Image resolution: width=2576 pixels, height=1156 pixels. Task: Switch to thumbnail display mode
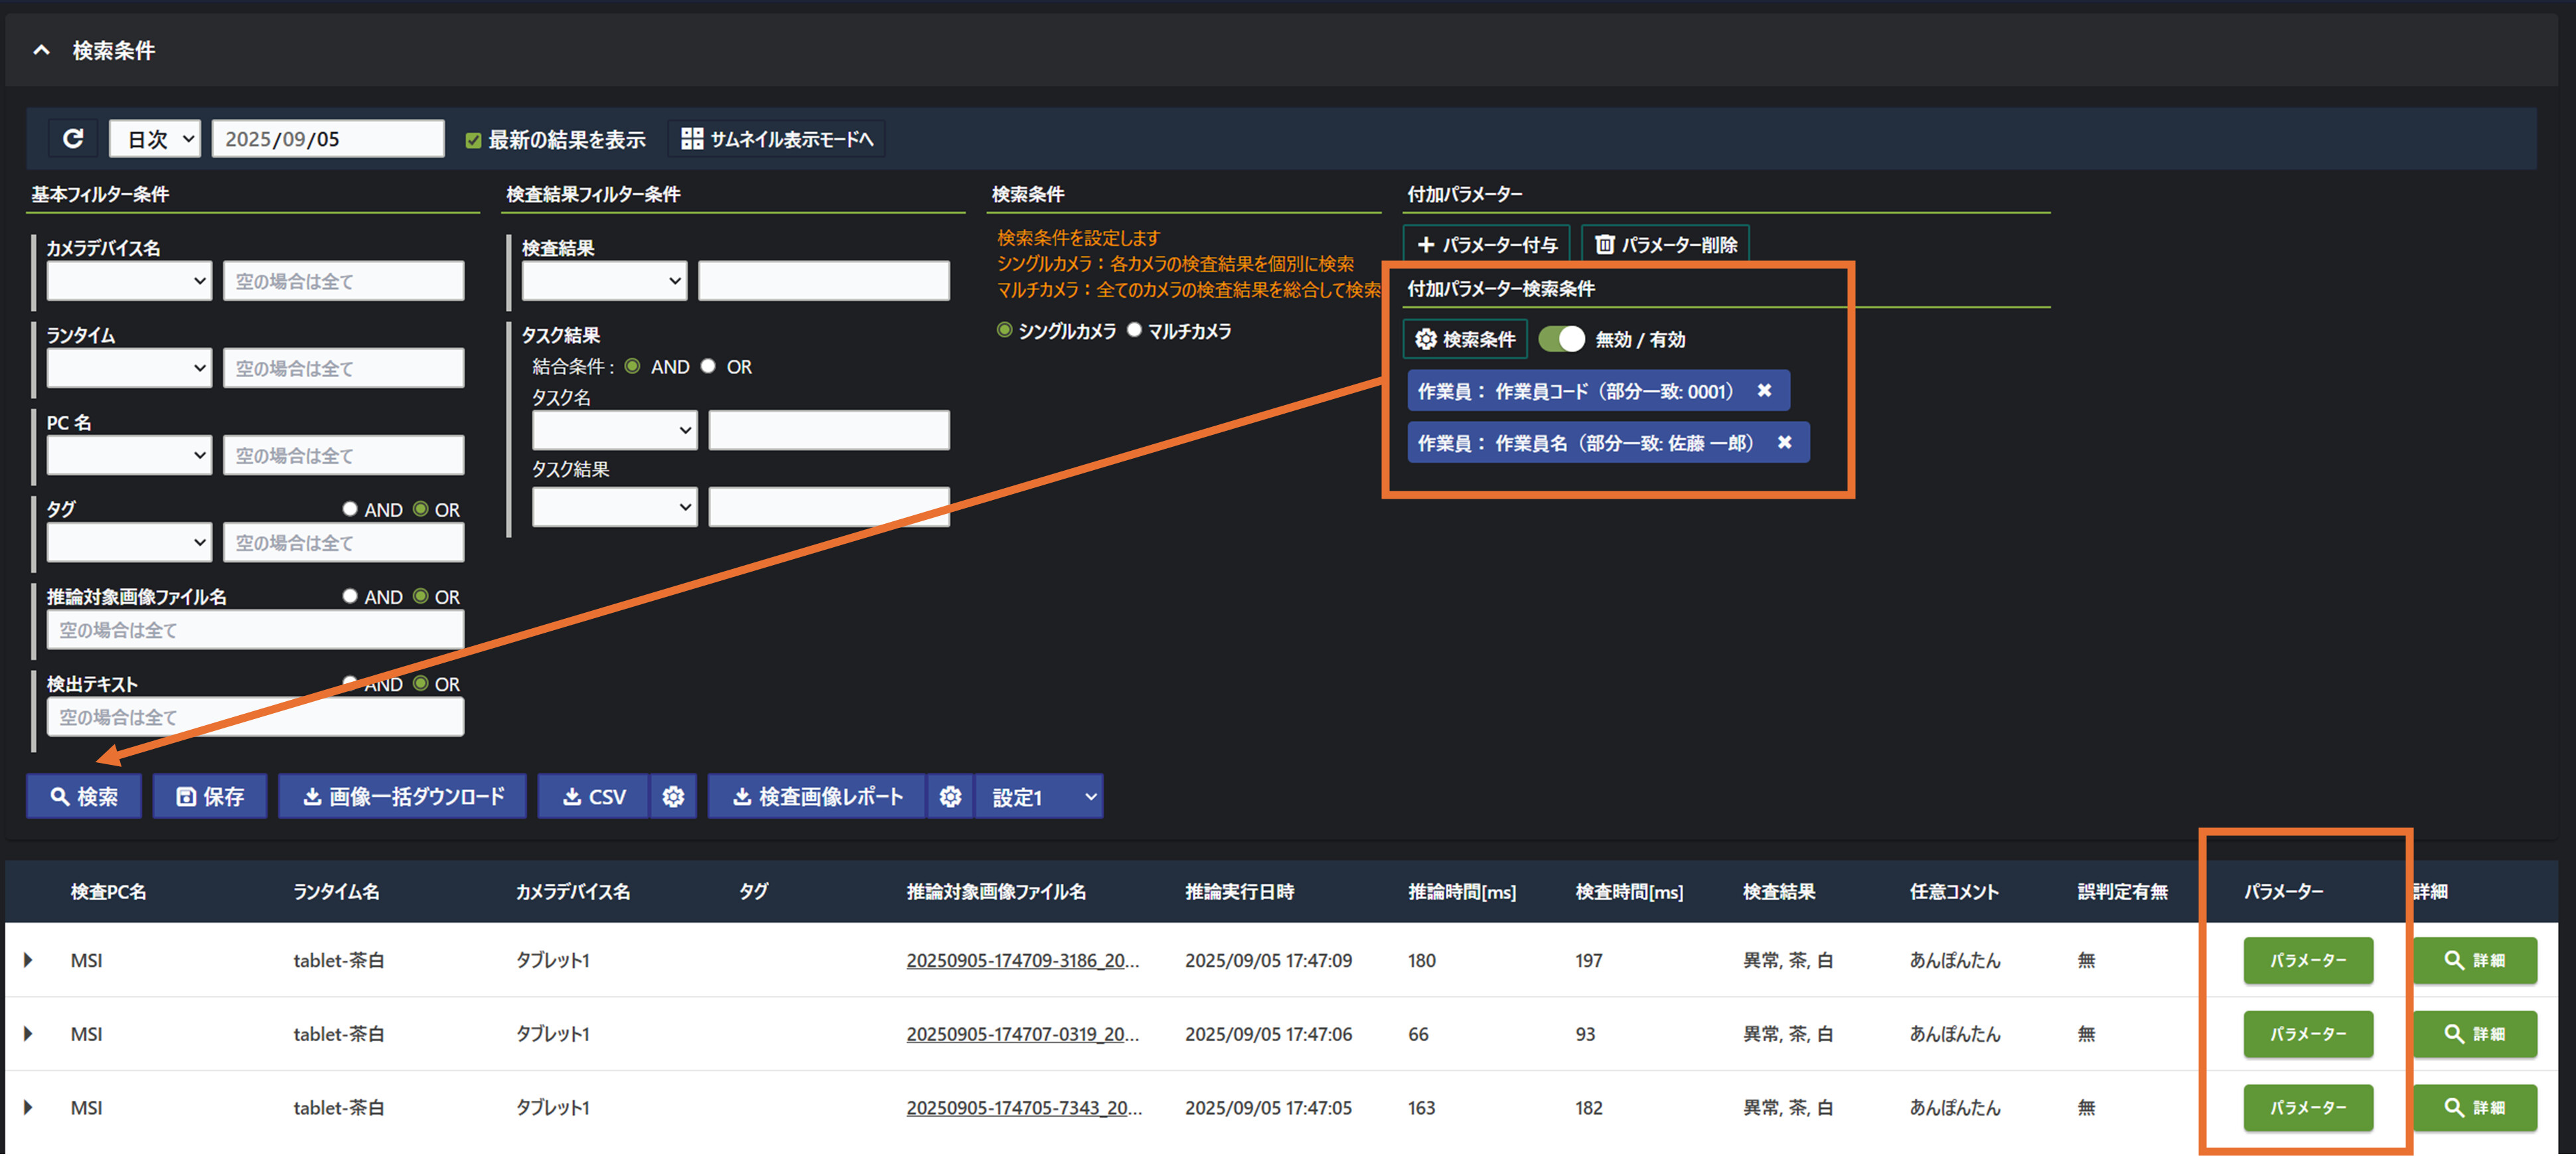point(777,139)
